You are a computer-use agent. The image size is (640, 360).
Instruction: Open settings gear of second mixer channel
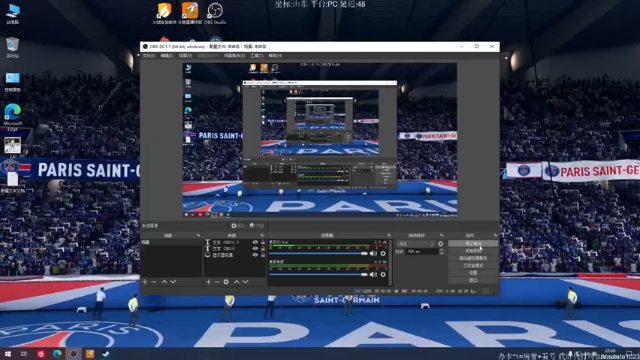click(x=383, y=274)
